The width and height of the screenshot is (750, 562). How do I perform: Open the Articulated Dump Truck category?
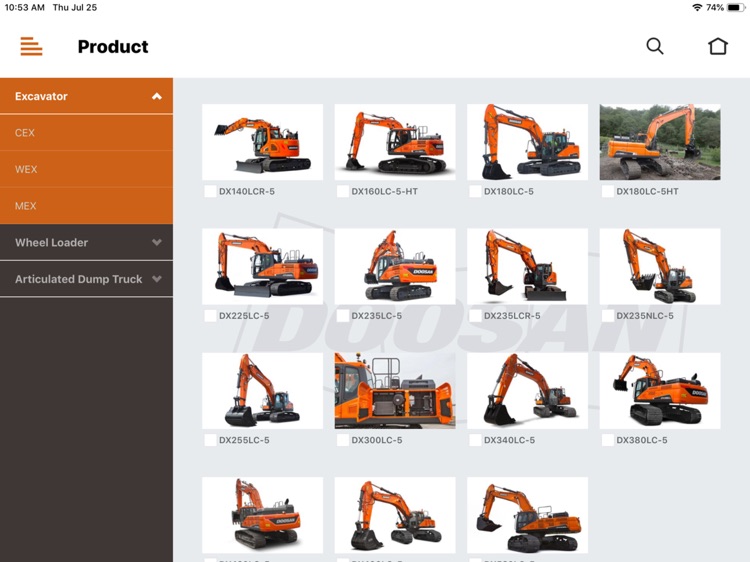click(87, 279)
